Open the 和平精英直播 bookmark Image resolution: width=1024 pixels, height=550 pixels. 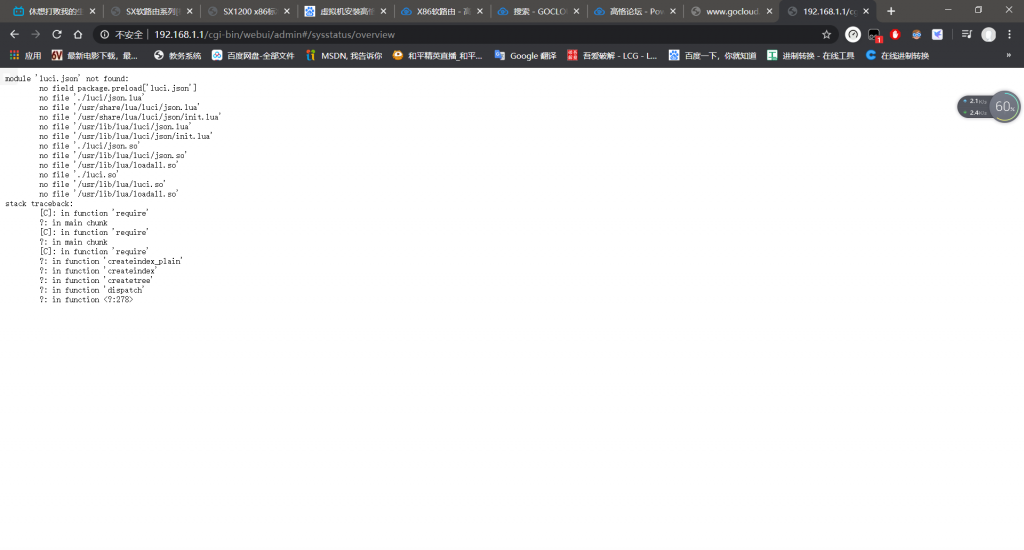point(438,56)
